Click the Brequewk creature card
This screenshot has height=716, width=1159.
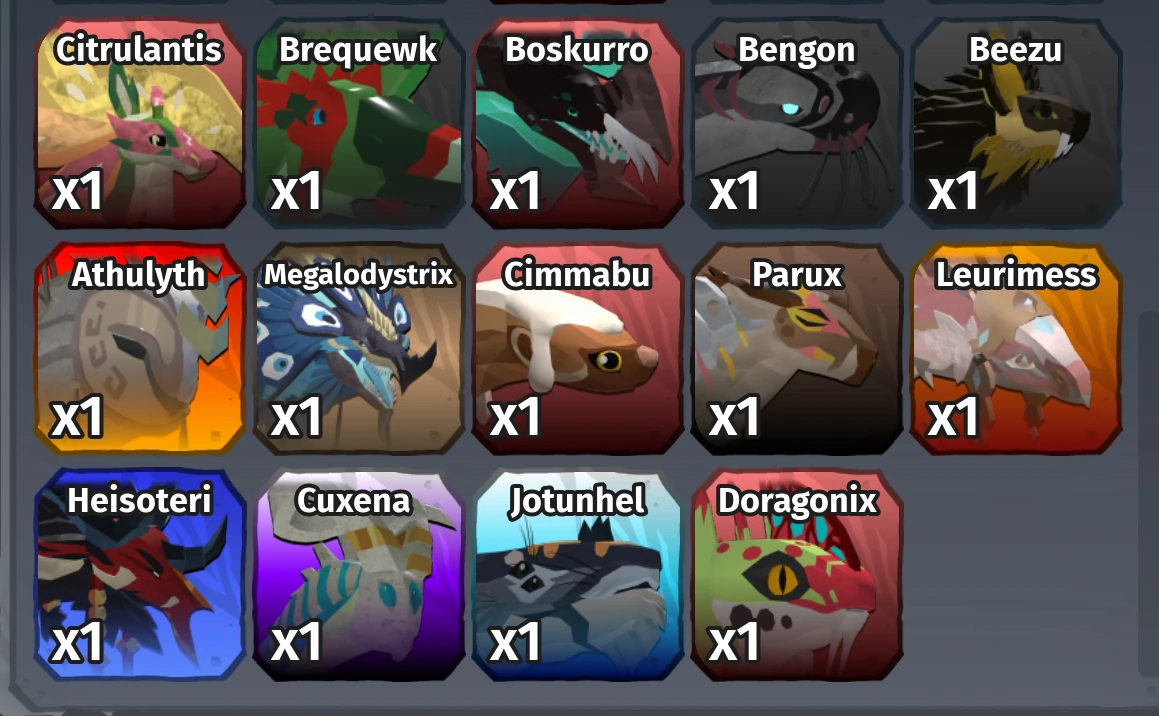pos(358,123)
